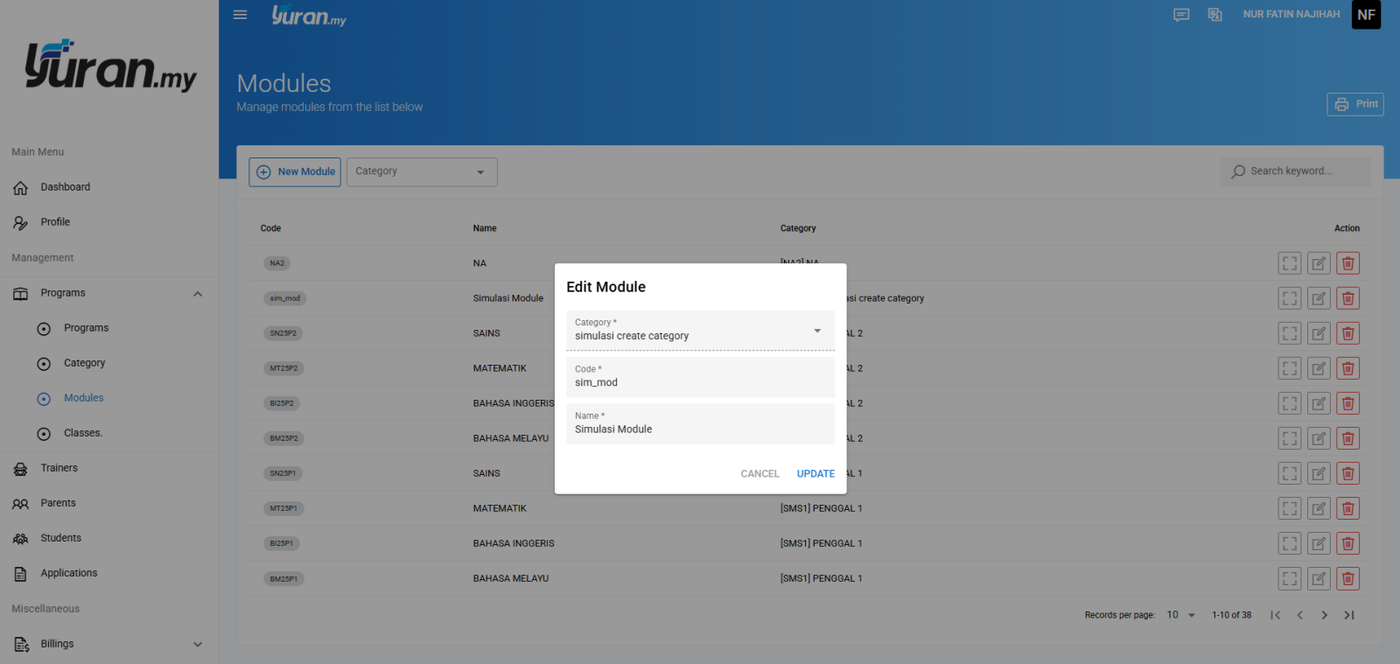View details of NA2 module row
1400x664 pixels.
(1290, 263)
